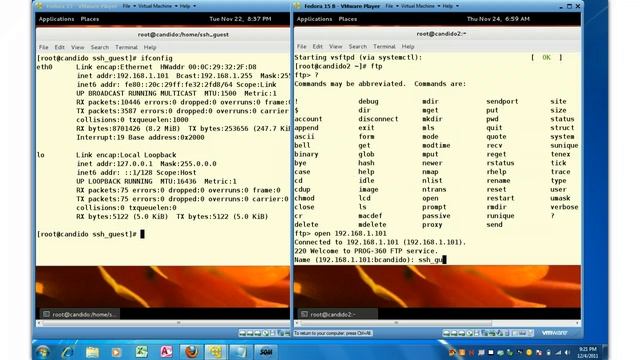Screen dimensions: 640x360
Task: Open View menu in root@candido terminal
Action: pyautogui.click(x=78, y=47)
